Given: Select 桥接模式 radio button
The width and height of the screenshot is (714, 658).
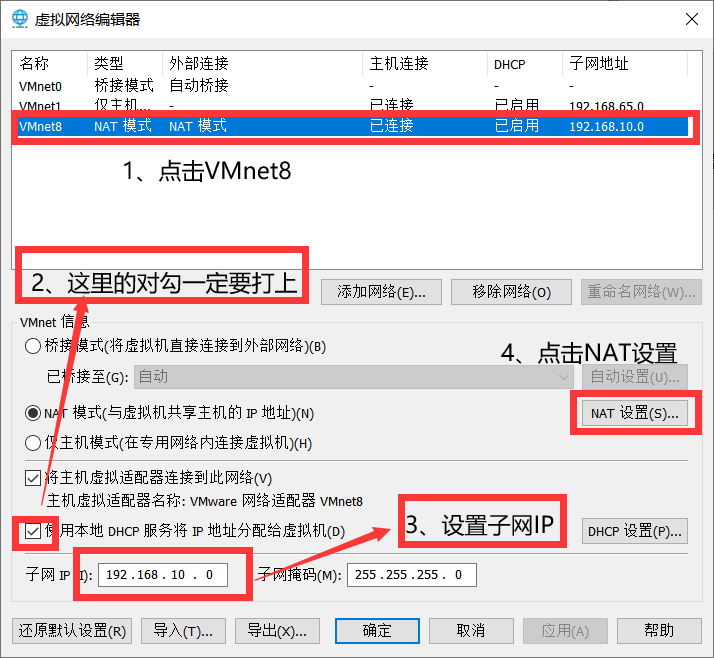Looking at the screenshot, I should (x=33, y=346).
